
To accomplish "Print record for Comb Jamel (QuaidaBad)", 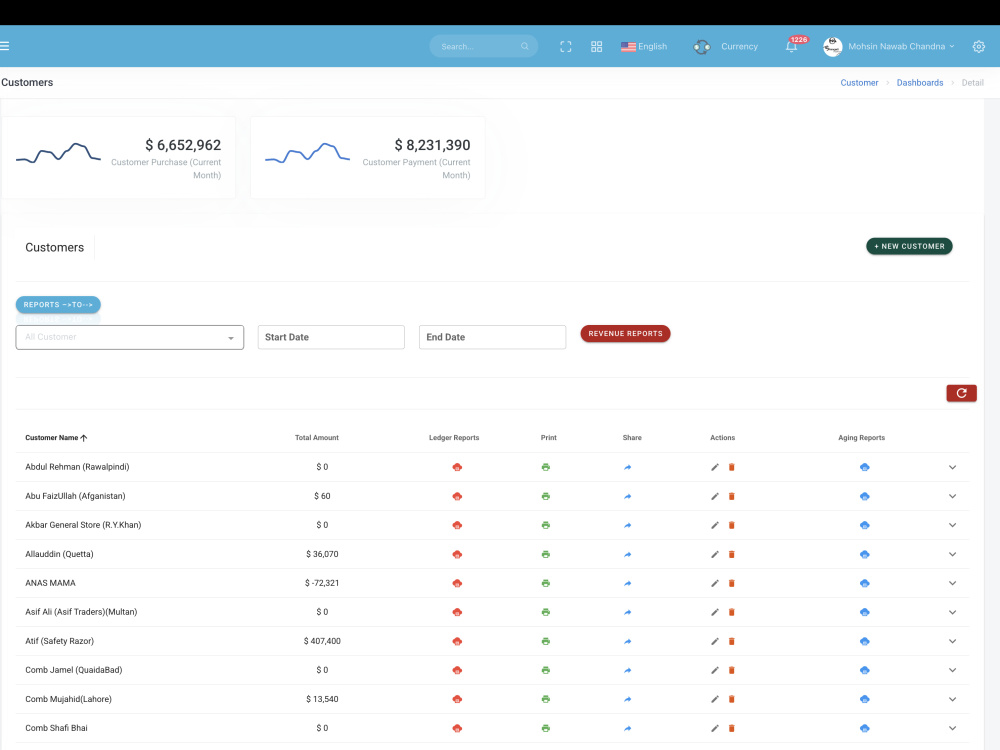I will click(545, 670).
